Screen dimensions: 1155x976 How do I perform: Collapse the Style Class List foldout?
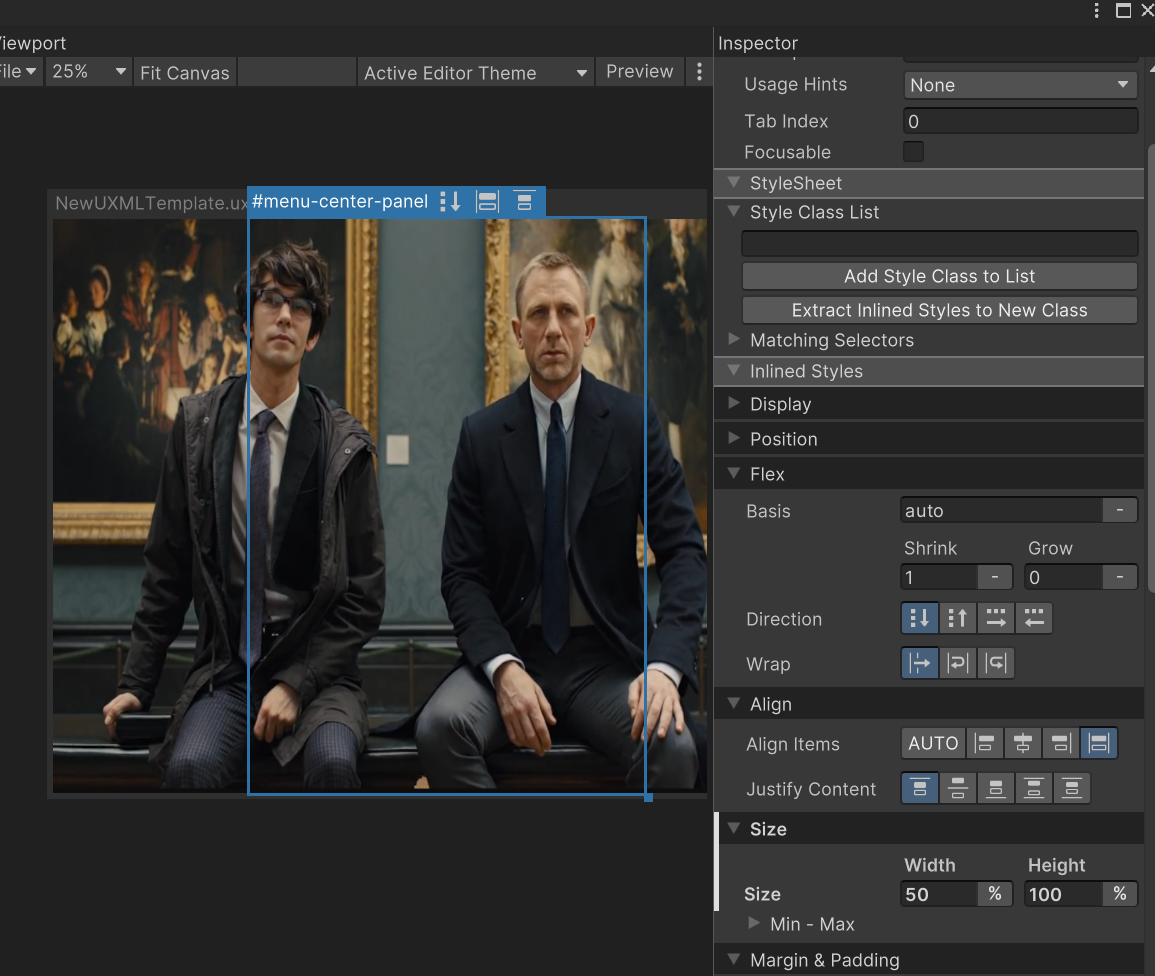click(x=734, y=211)
